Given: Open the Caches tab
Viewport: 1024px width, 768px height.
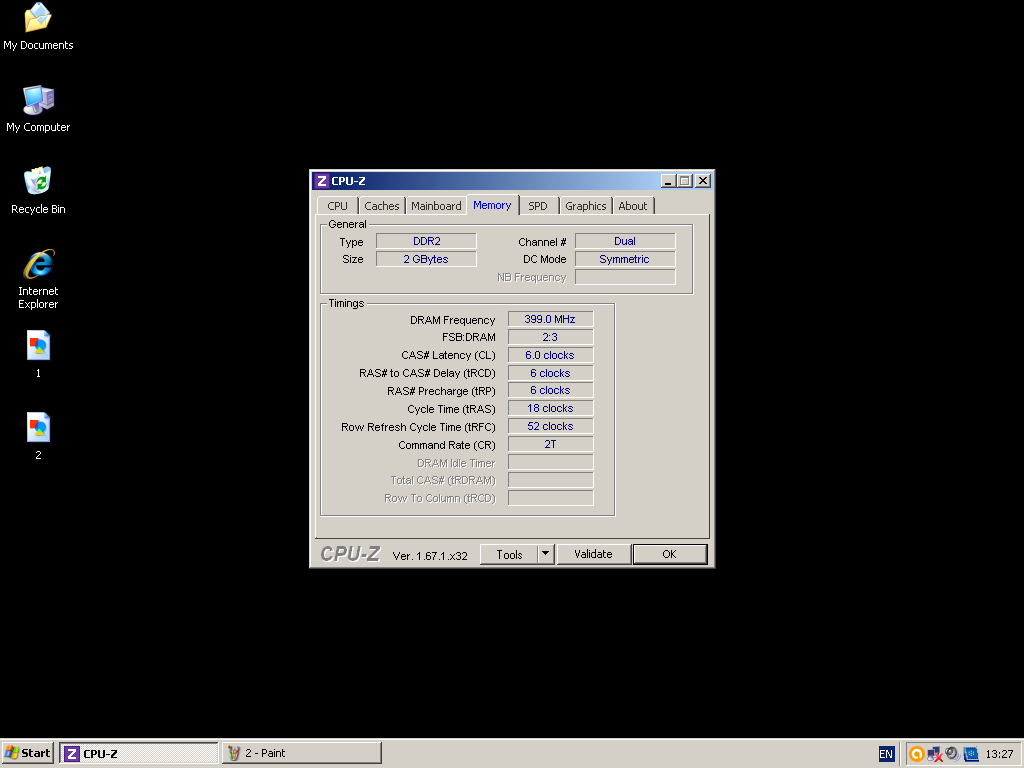Looking at the screenshot, I should [381, 206].
